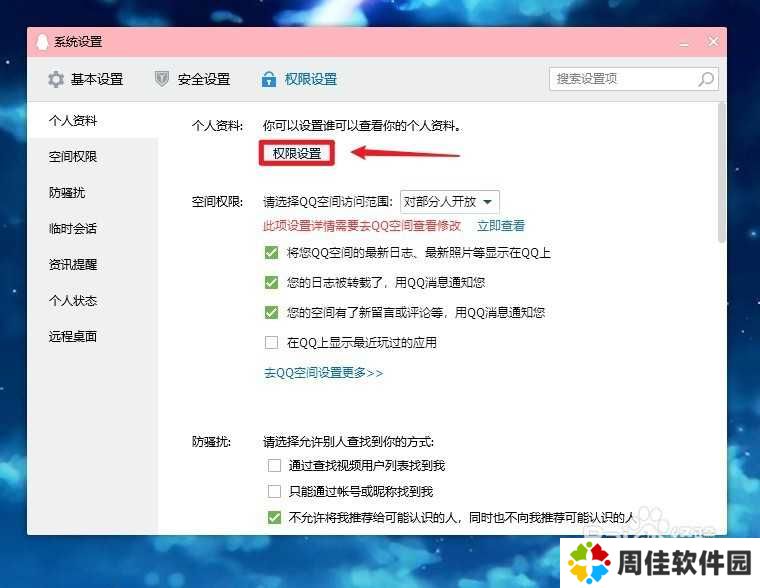Click the gear icon beside 基本设置
Screen dimensions: 760x588
click(56, 79)
